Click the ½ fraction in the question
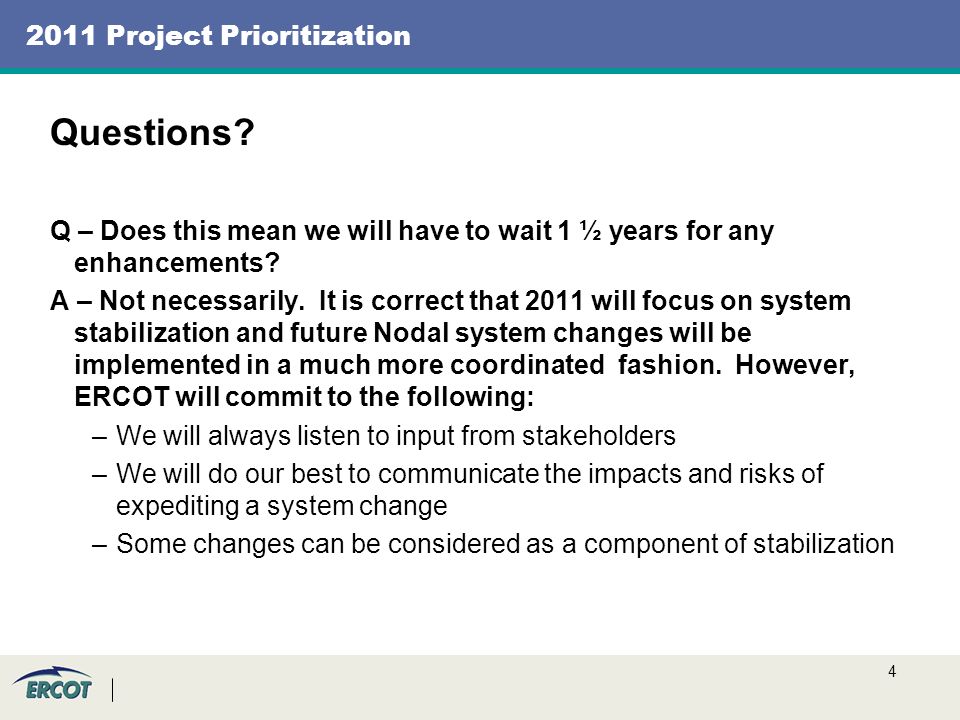The height and width of the screenshot is (720, 960). pos(590,231)
